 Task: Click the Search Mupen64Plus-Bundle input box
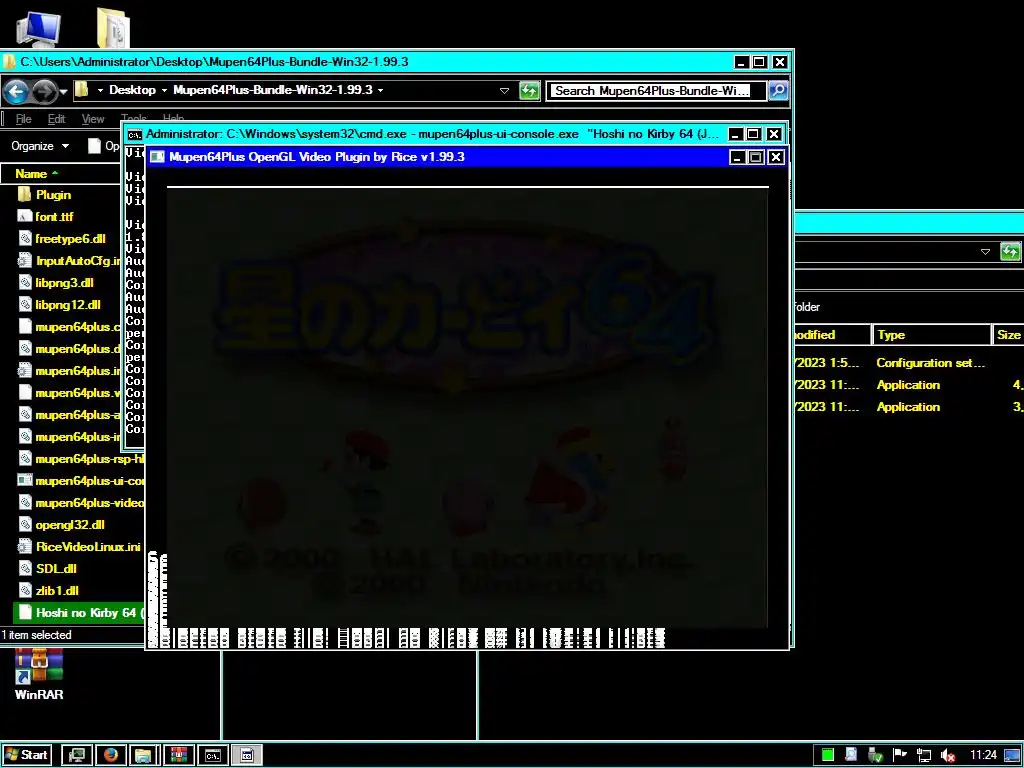click(x=656, y=91)
